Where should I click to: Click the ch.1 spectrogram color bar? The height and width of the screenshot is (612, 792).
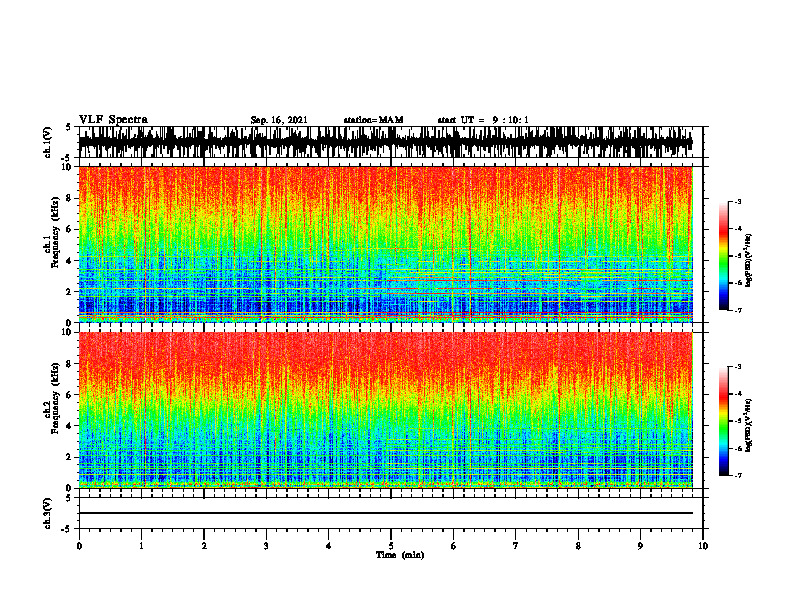point(723,256)
